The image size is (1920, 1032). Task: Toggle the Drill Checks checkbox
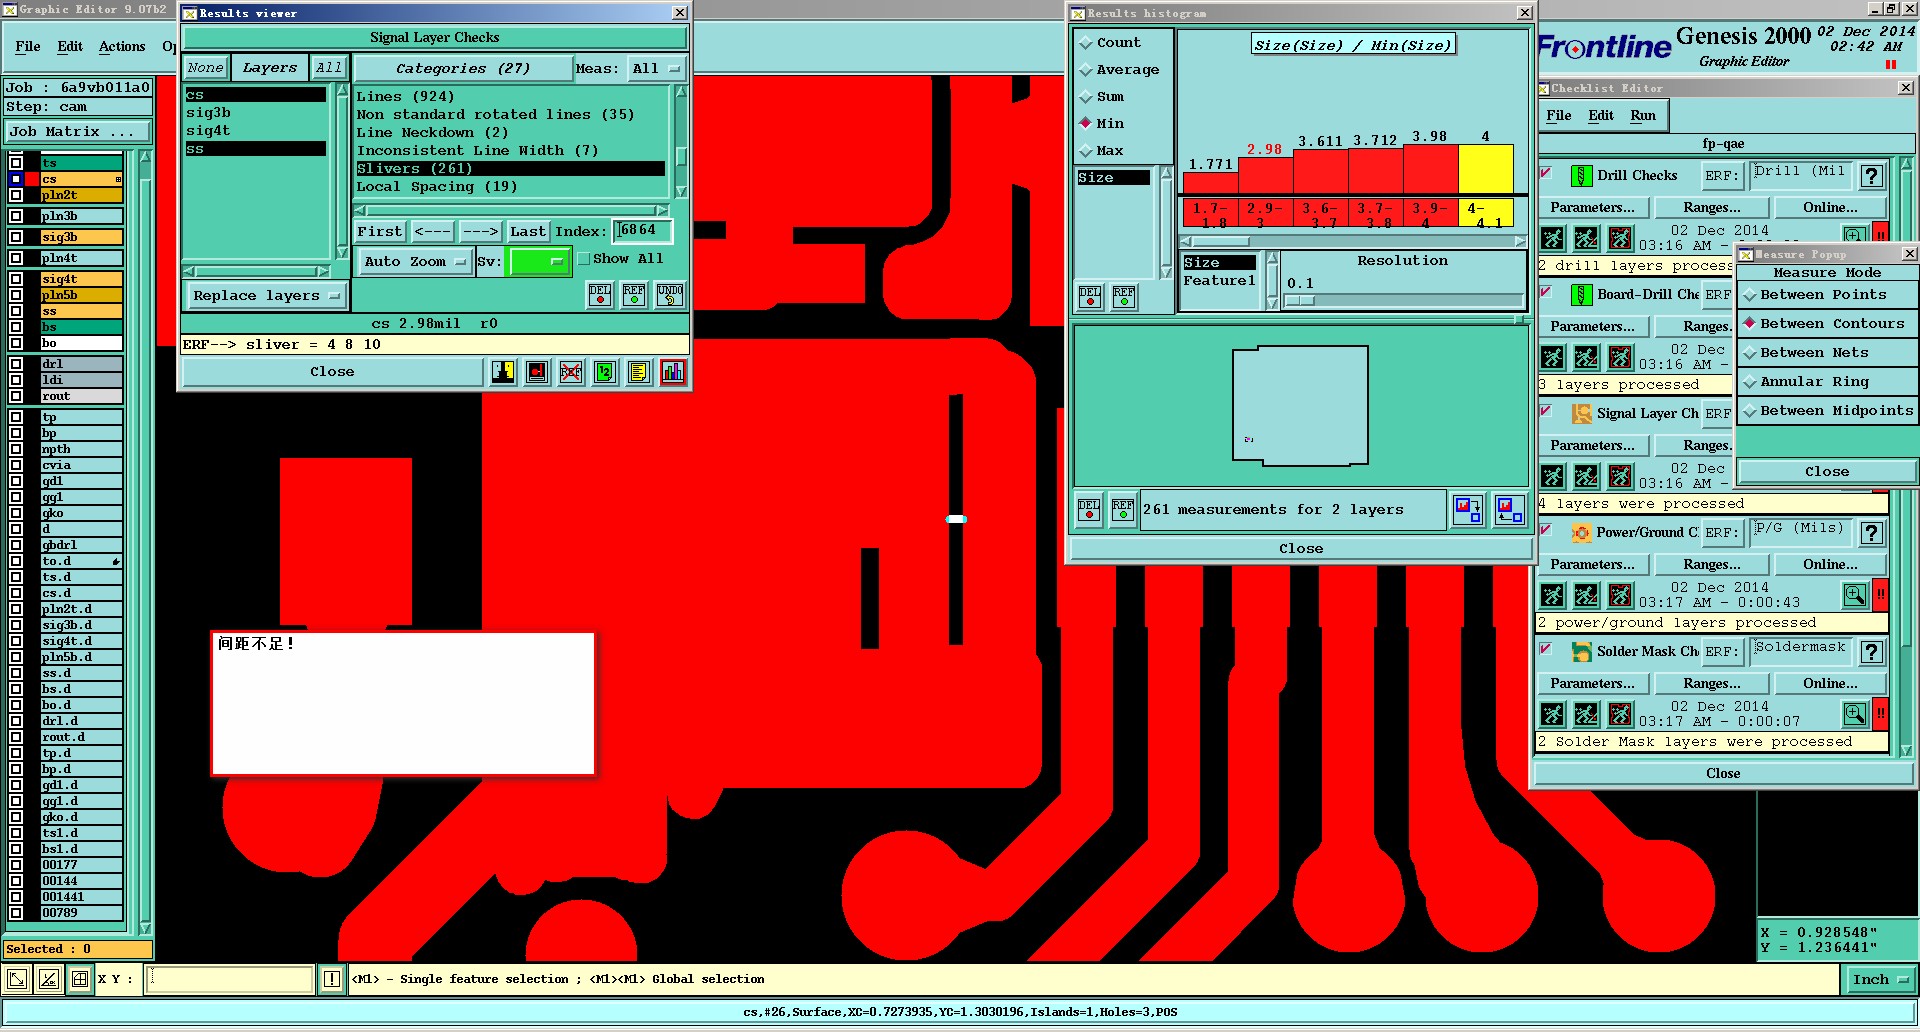pos(1546,173)
